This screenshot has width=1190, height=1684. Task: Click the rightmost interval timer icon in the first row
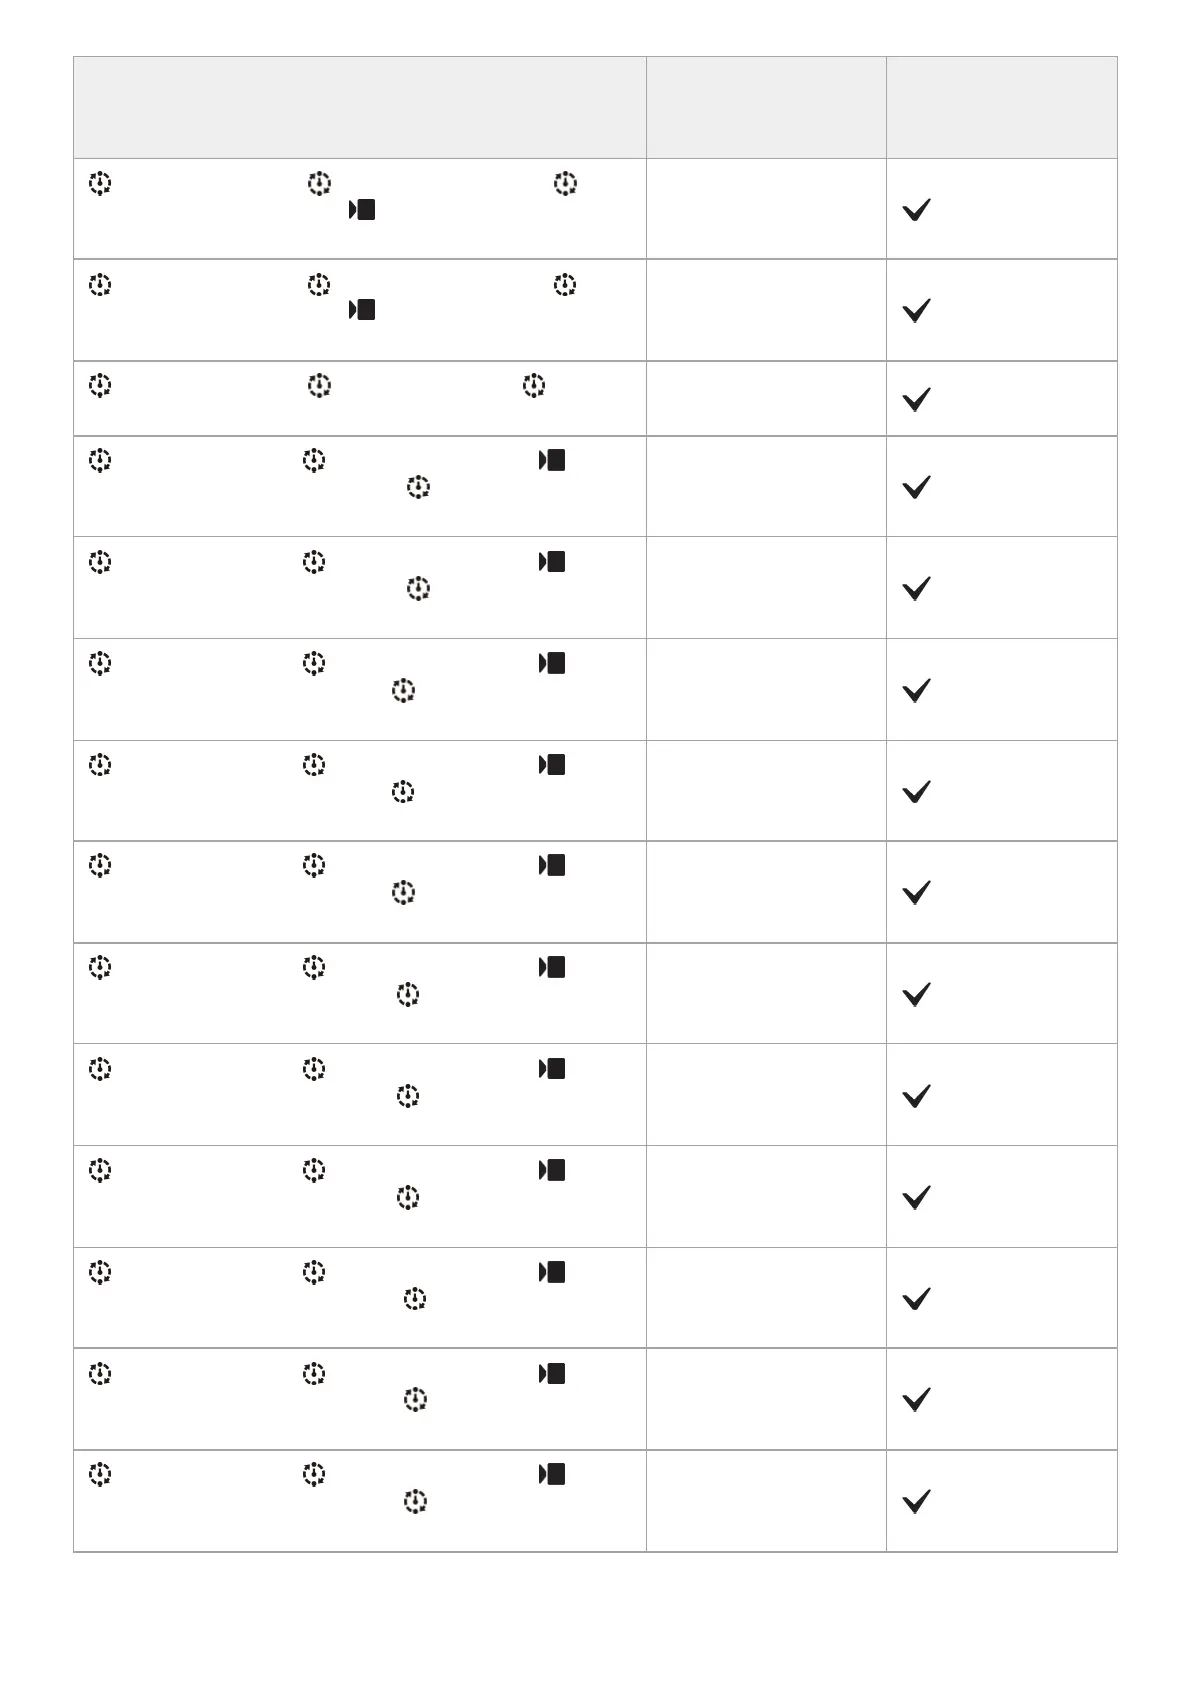point(565,184)
